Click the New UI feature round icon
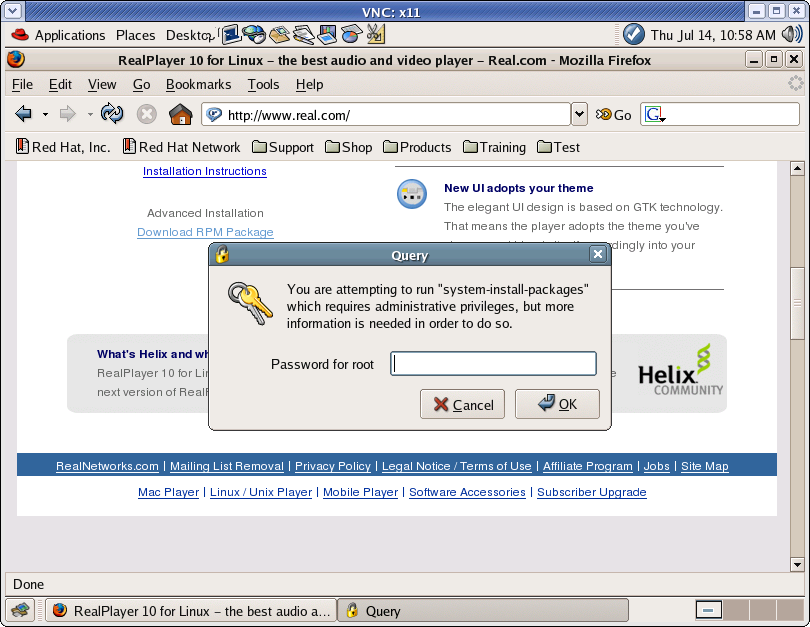This screenshot has width=810, height=627. coord(412,194)
